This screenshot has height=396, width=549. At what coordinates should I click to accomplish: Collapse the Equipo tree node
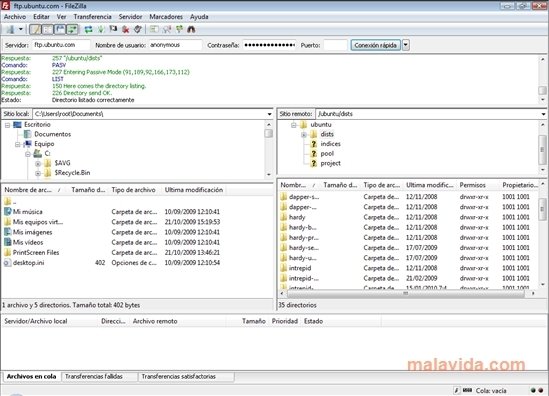point(17,144)
